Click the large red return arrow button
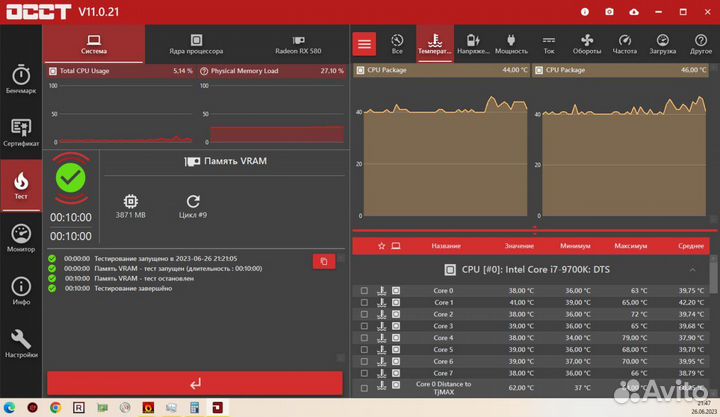Viewport: 720px width, 417px height. coord(195,383)
